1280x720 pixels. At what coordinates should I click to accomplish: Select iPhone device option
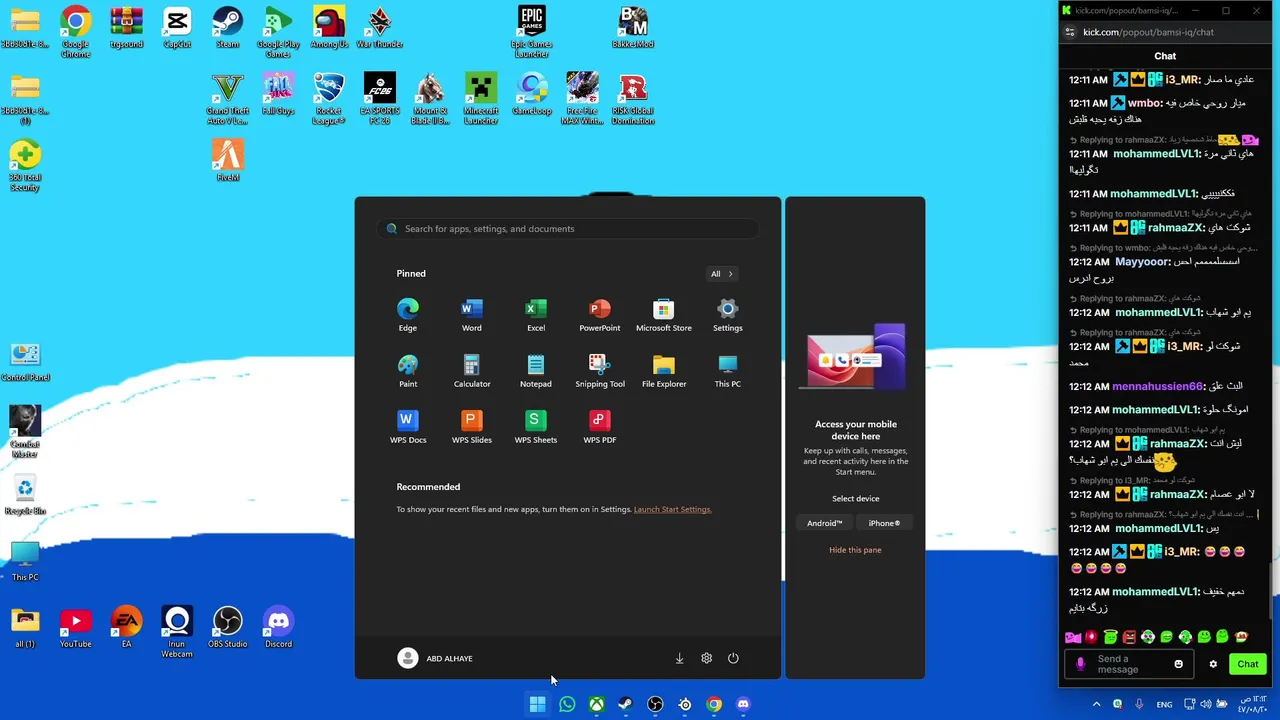click(x=884, y=523)
